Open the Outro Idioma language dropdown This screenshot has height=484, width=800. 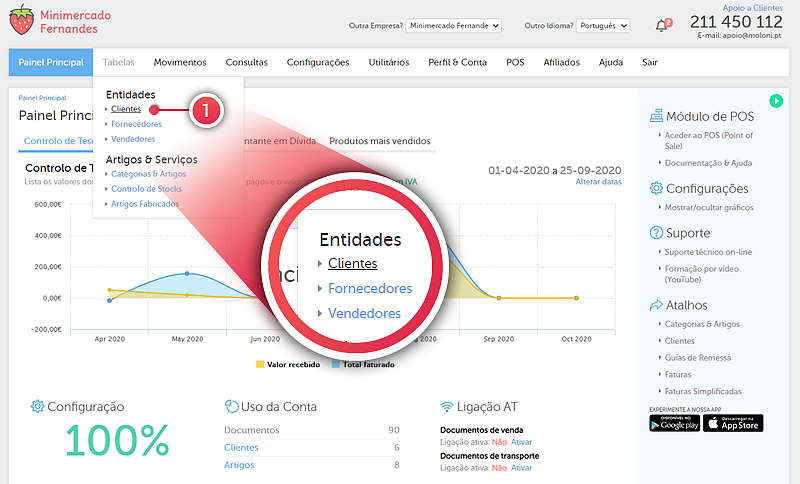pos(603,26)
